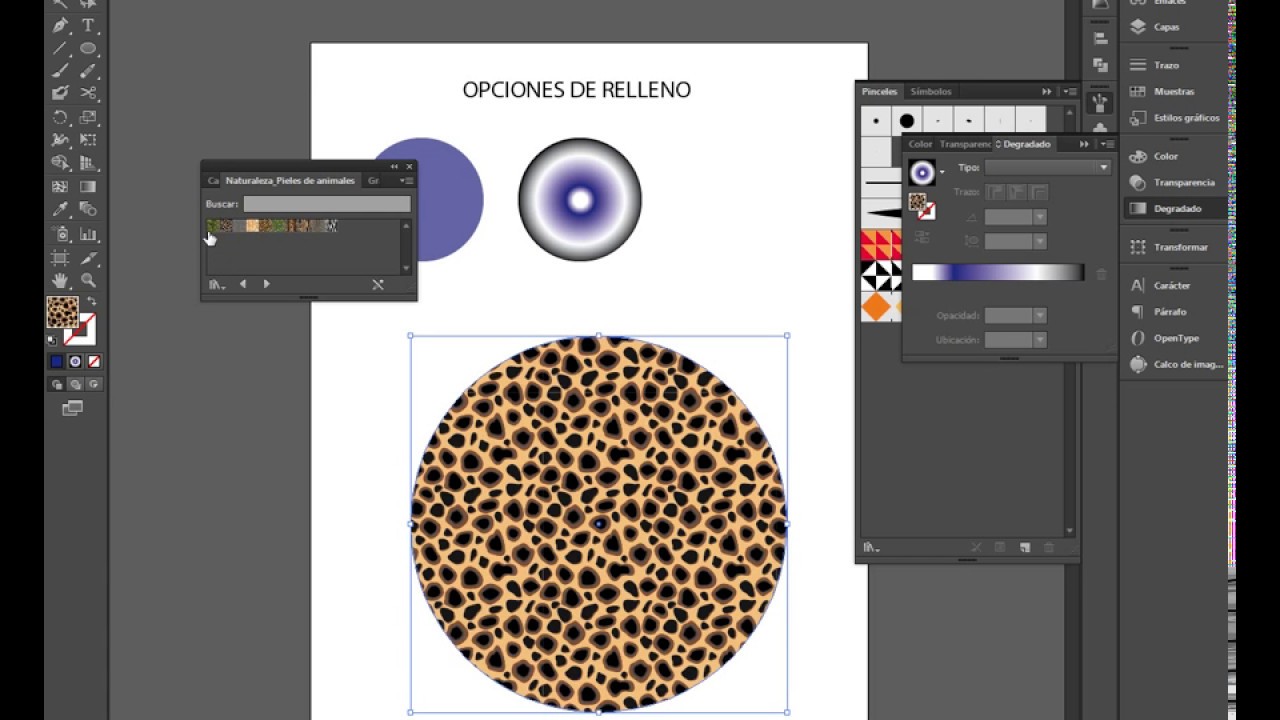
Task: Open gradient swatch preset arrow
Action: click(942, 172)
